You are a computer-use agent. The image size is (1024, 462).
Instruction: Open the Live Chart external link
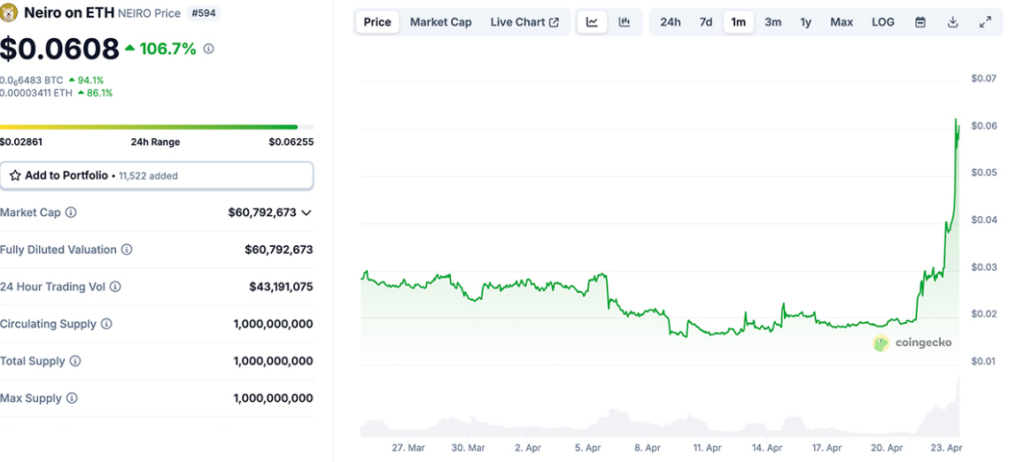coord(524,22)
